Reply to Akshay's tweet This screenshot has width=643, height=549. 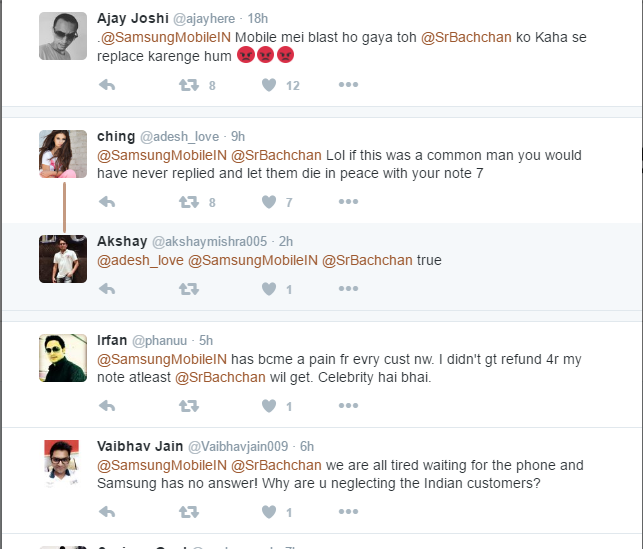click(x=108, y=289)
